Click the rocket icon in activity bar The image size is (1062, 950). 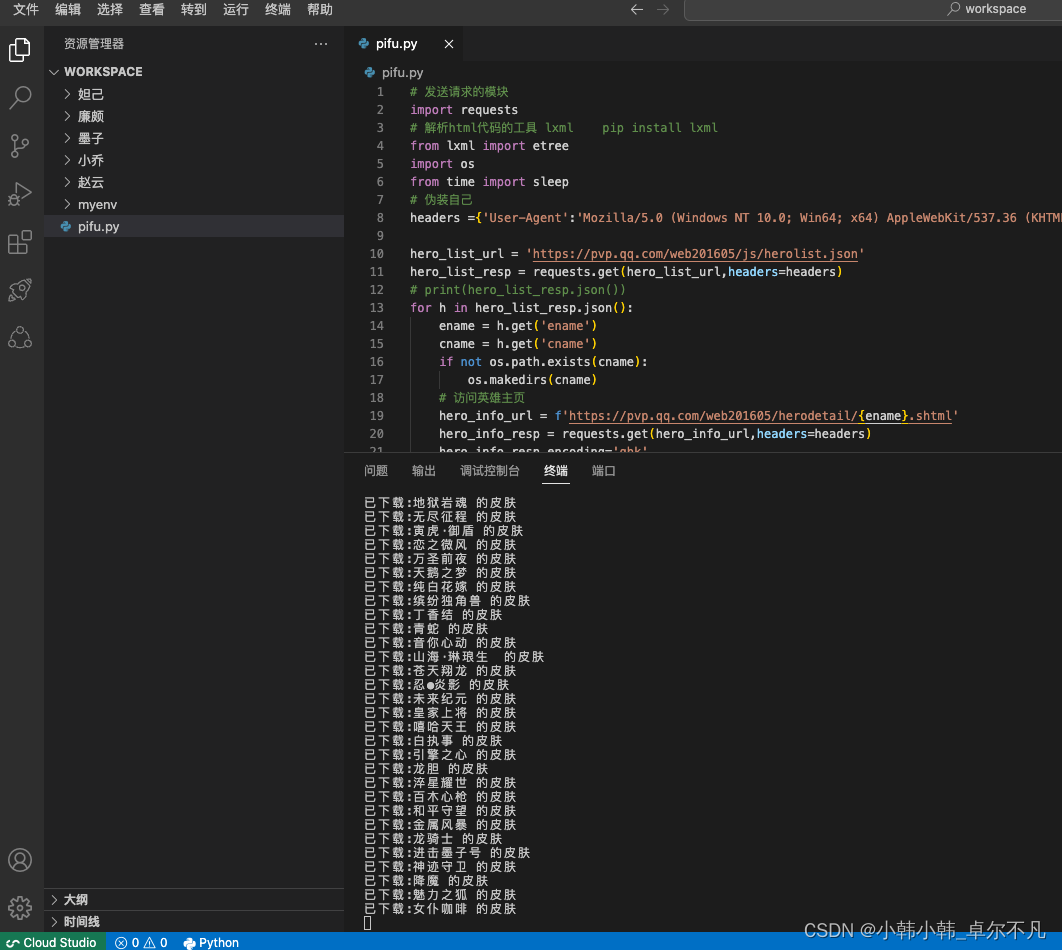tap(20, 290)
